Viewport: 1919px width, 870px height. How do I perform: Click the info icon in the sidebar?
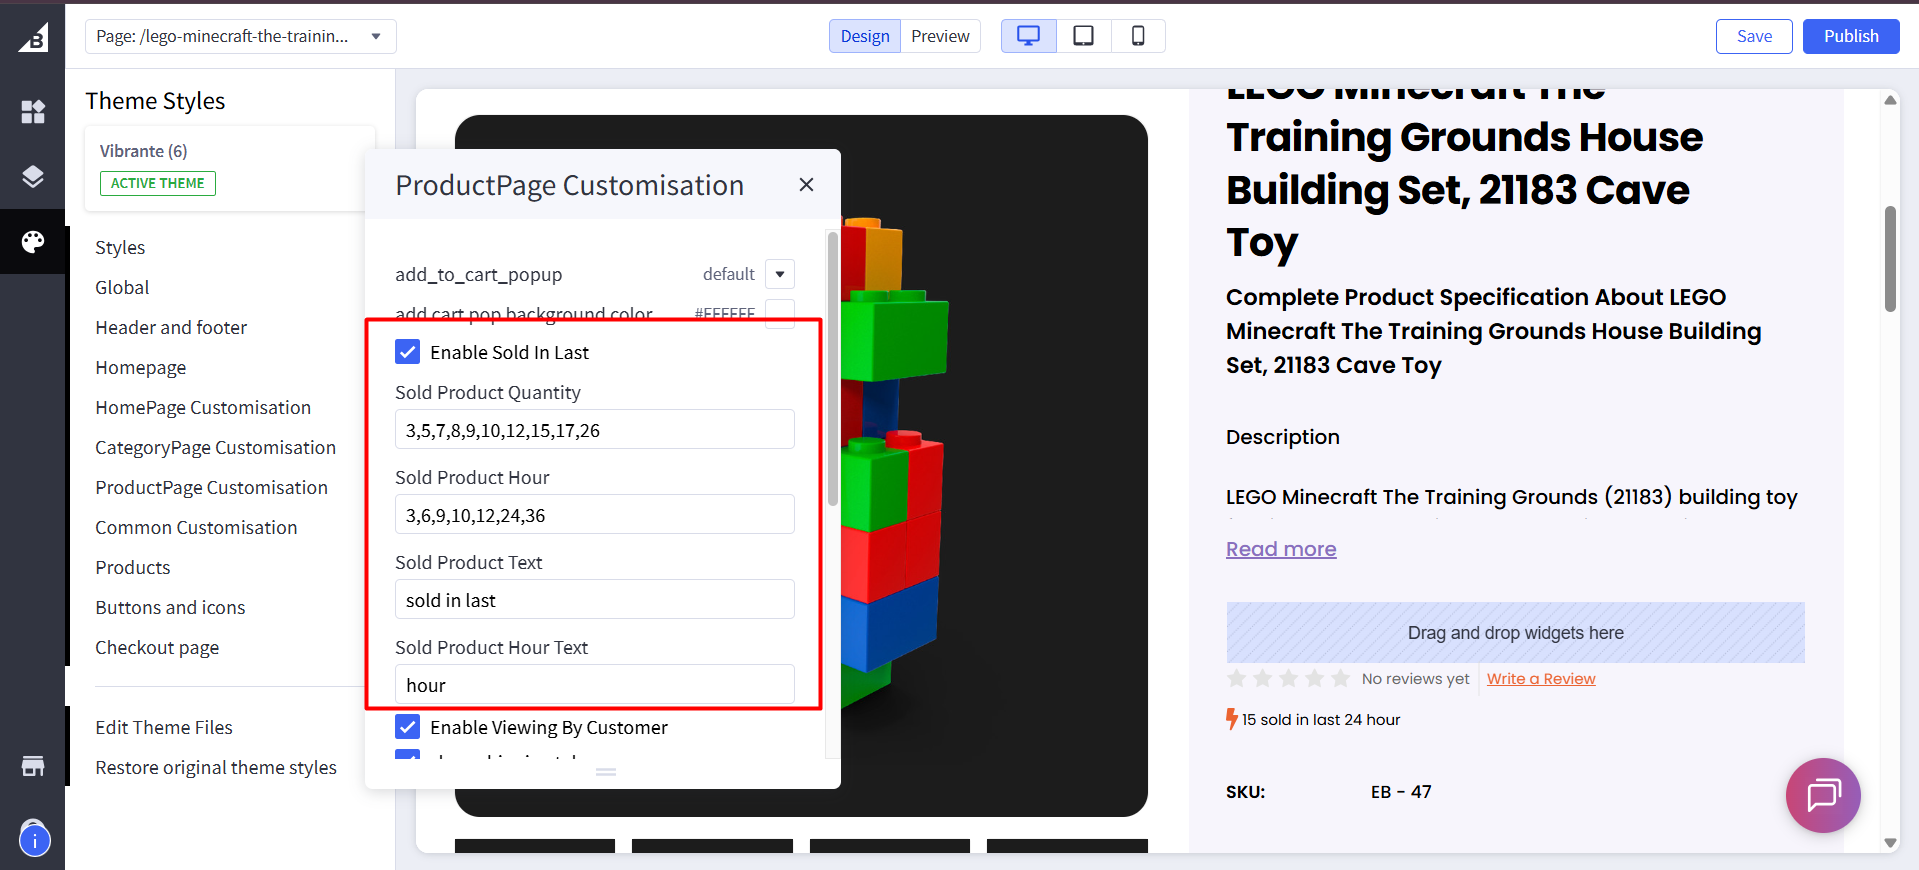34,841
